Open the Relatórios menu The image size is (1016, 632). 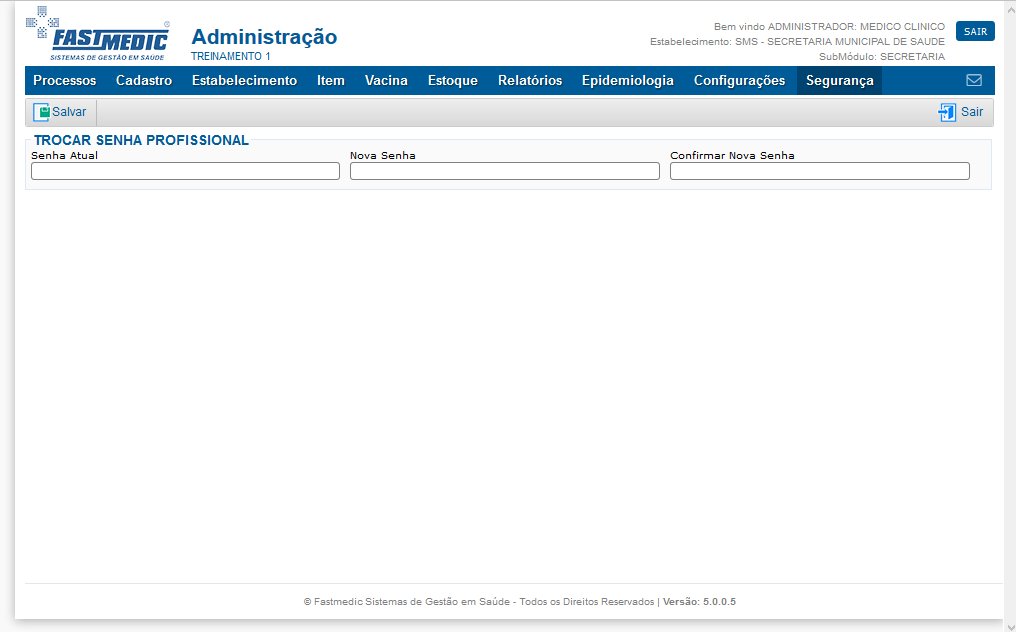[x=530, y=80]
